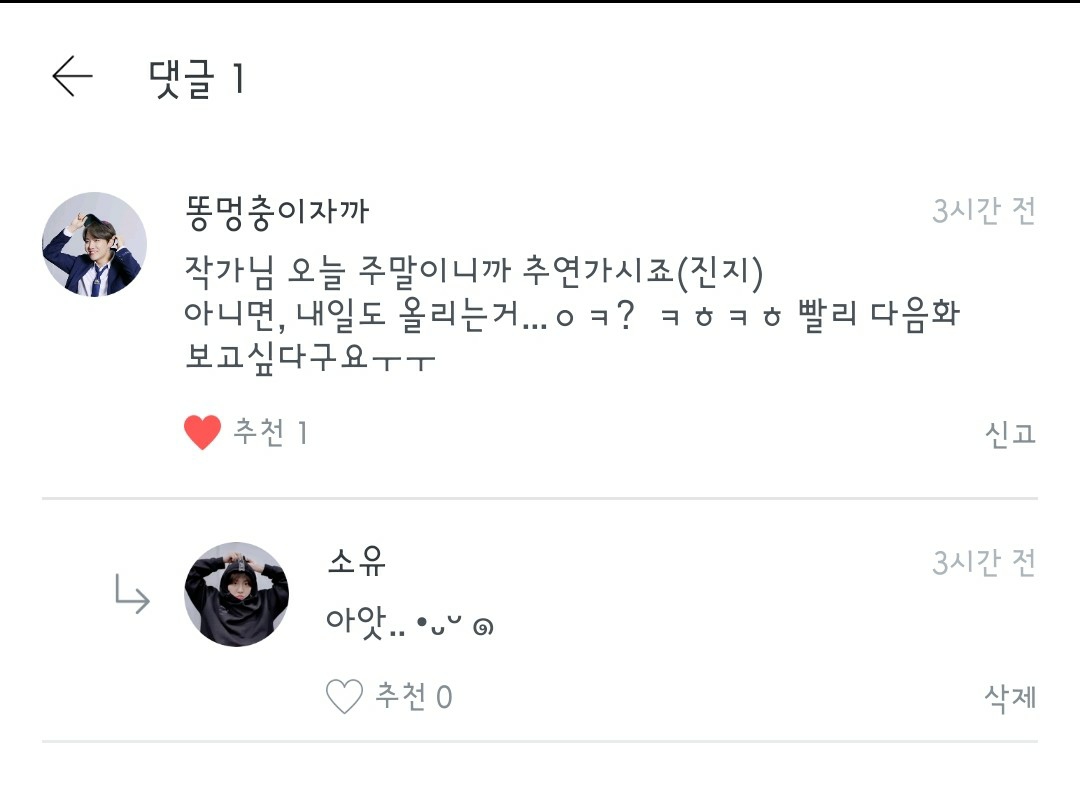Open 소유's profile picture
Screen dimensions: 1080x810
tap(237, 595)
